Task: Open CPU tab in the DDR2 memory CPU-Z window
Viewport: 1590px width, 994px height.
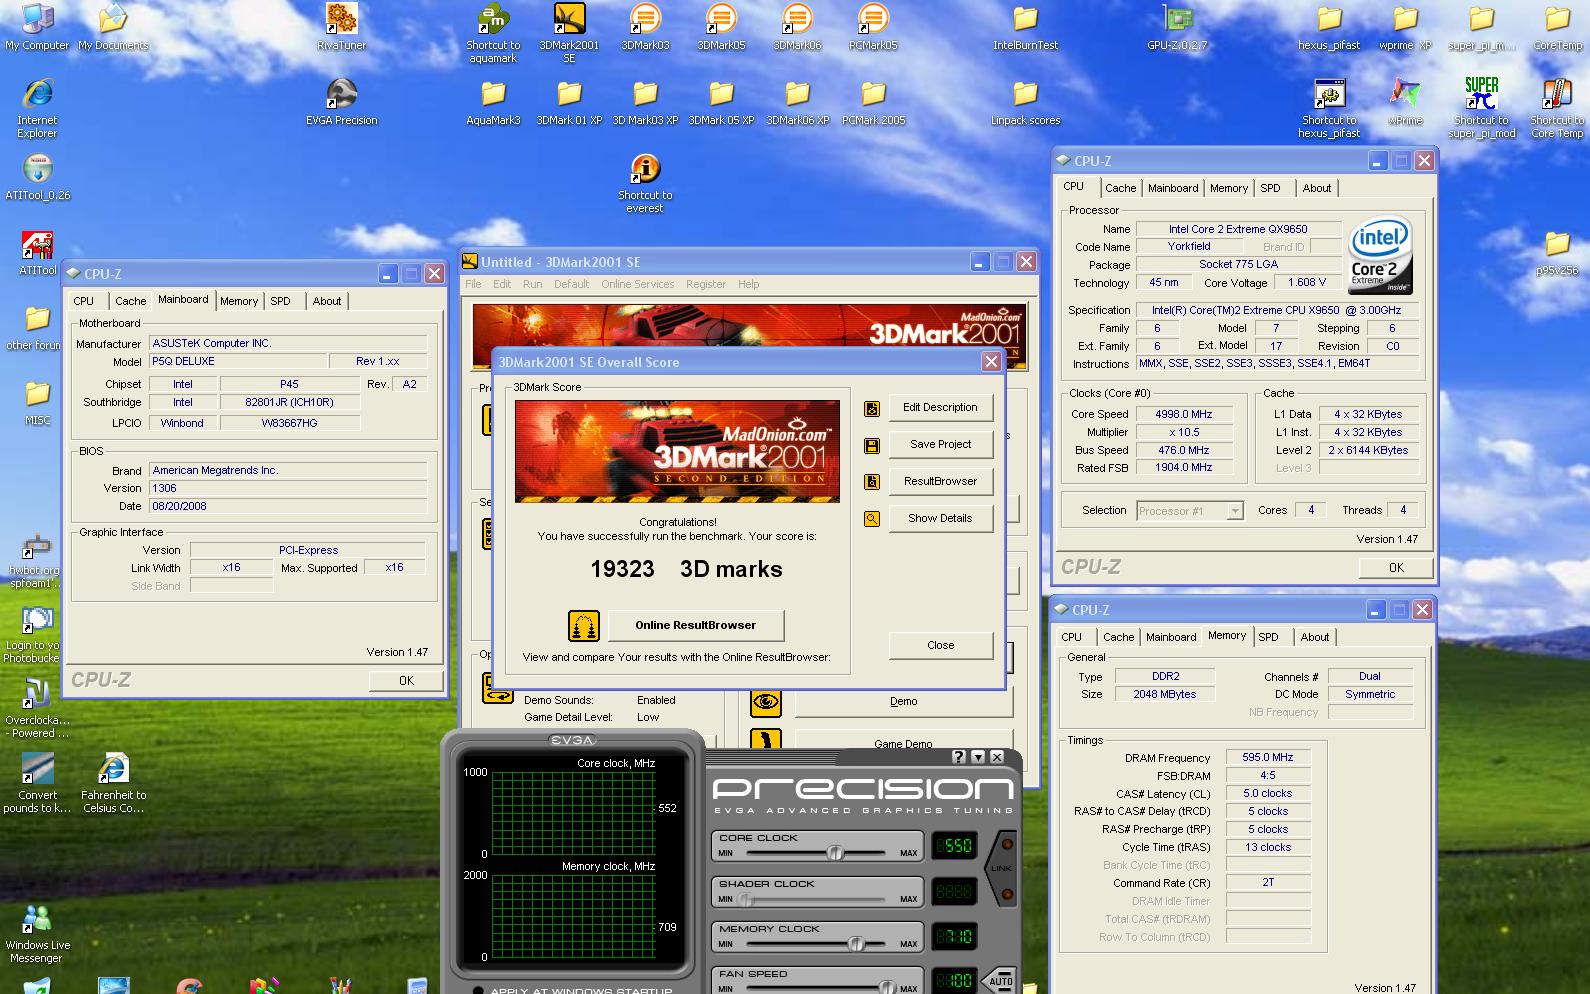Action: coord(1071,637)
